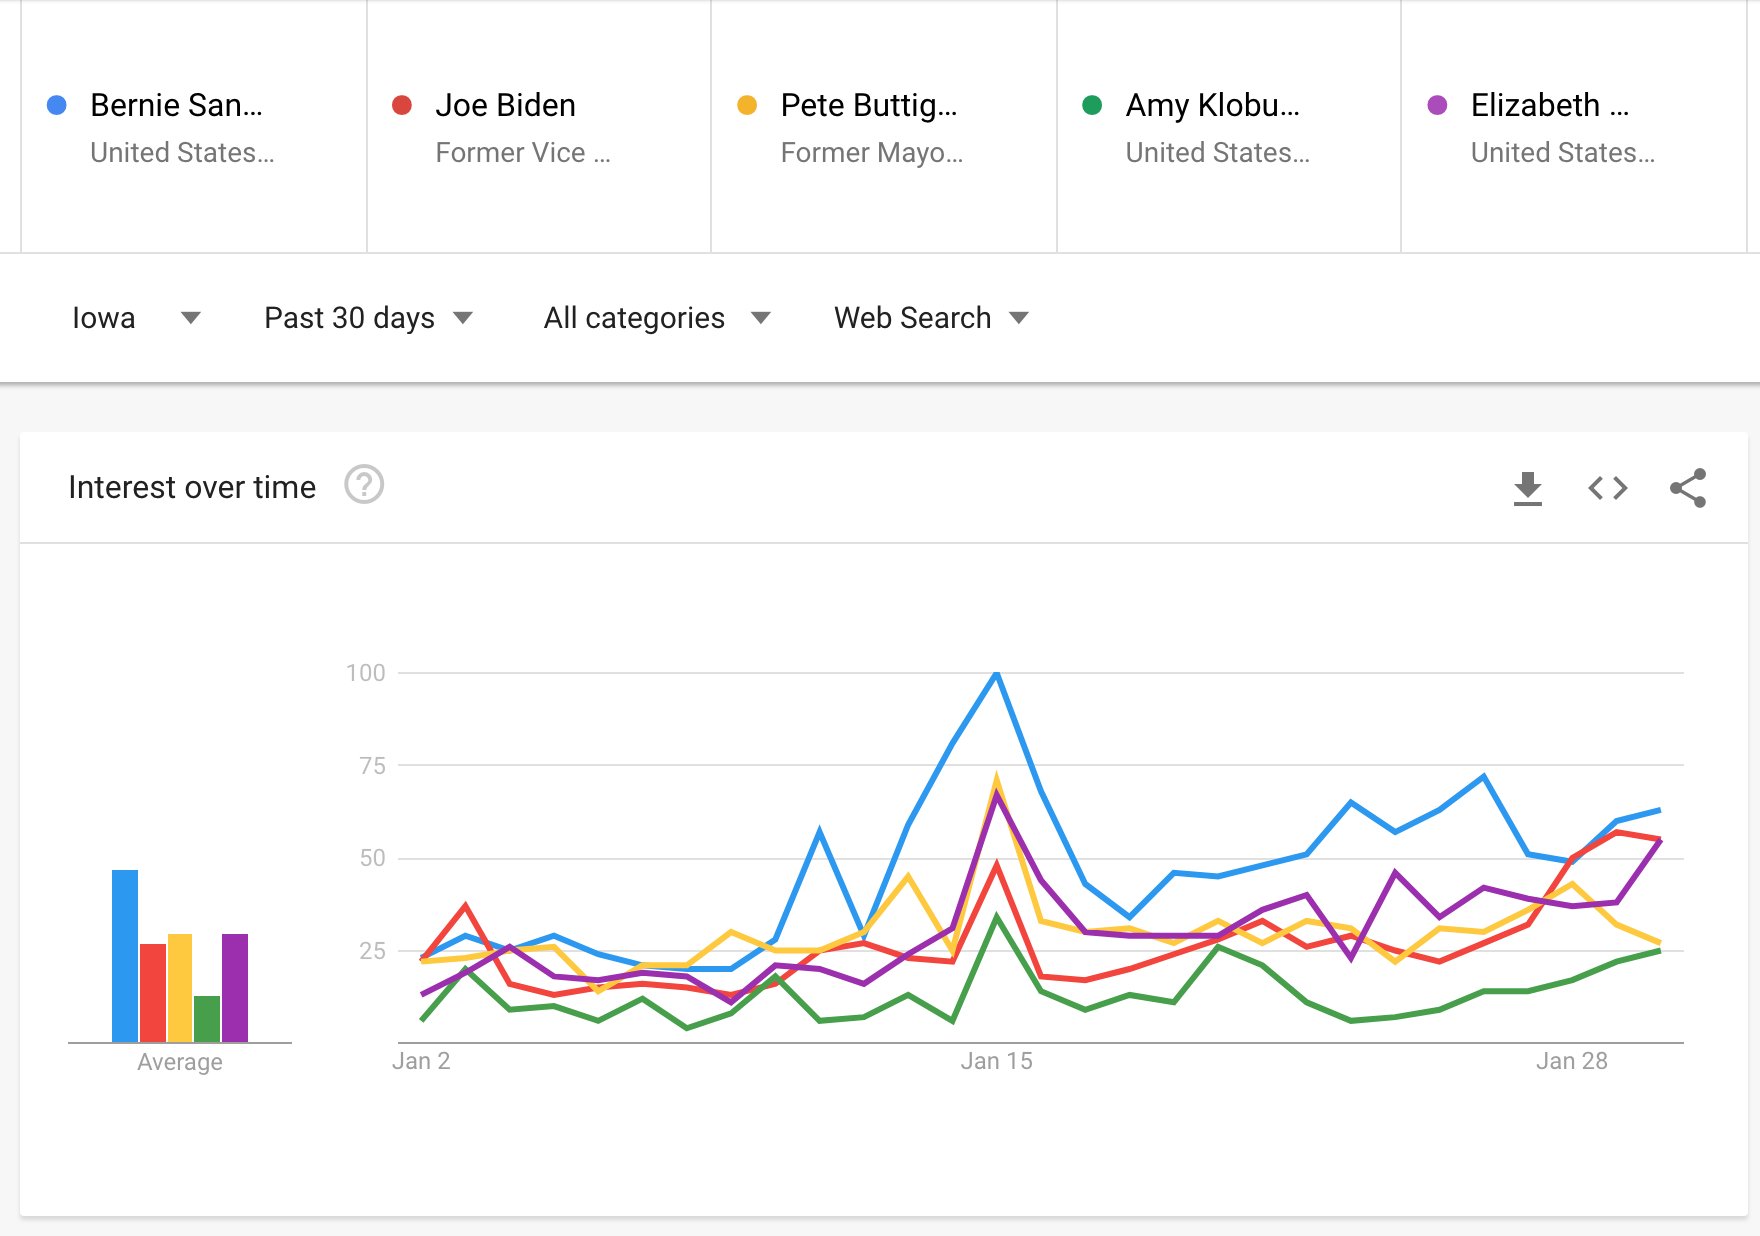Select the Pete Buttigieg search term card
This screenshot has width=1760, height=1236.
tap(884, 126)
